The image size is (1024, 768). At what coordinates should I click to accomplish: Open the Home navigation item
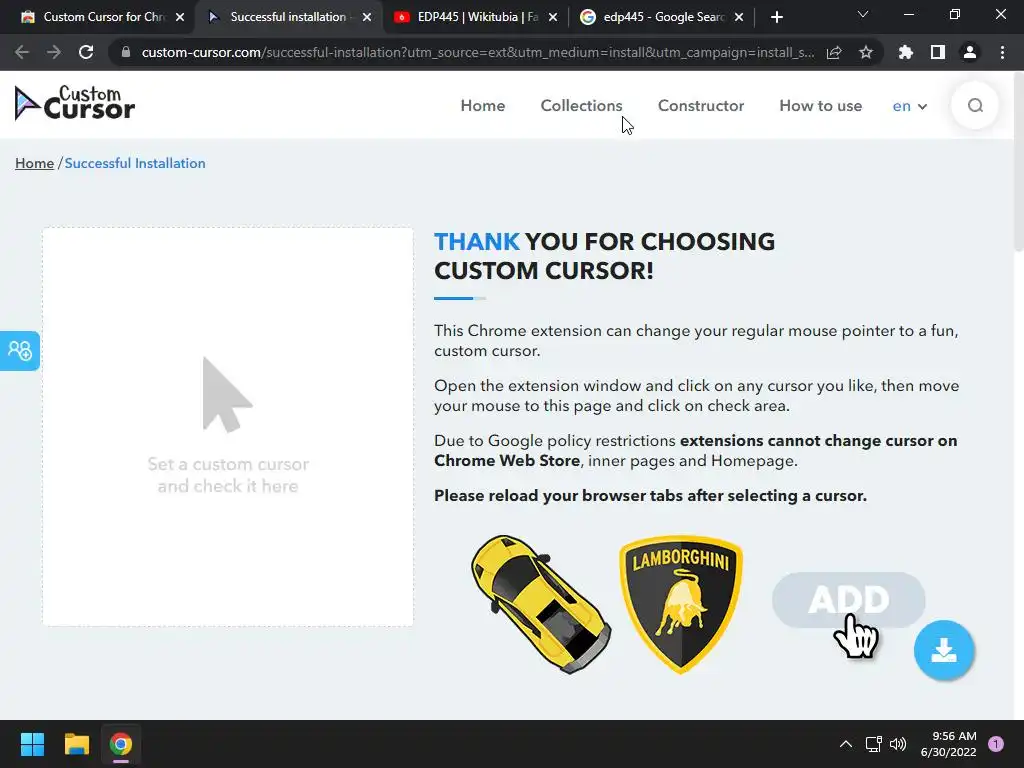[x=483, y=106]
